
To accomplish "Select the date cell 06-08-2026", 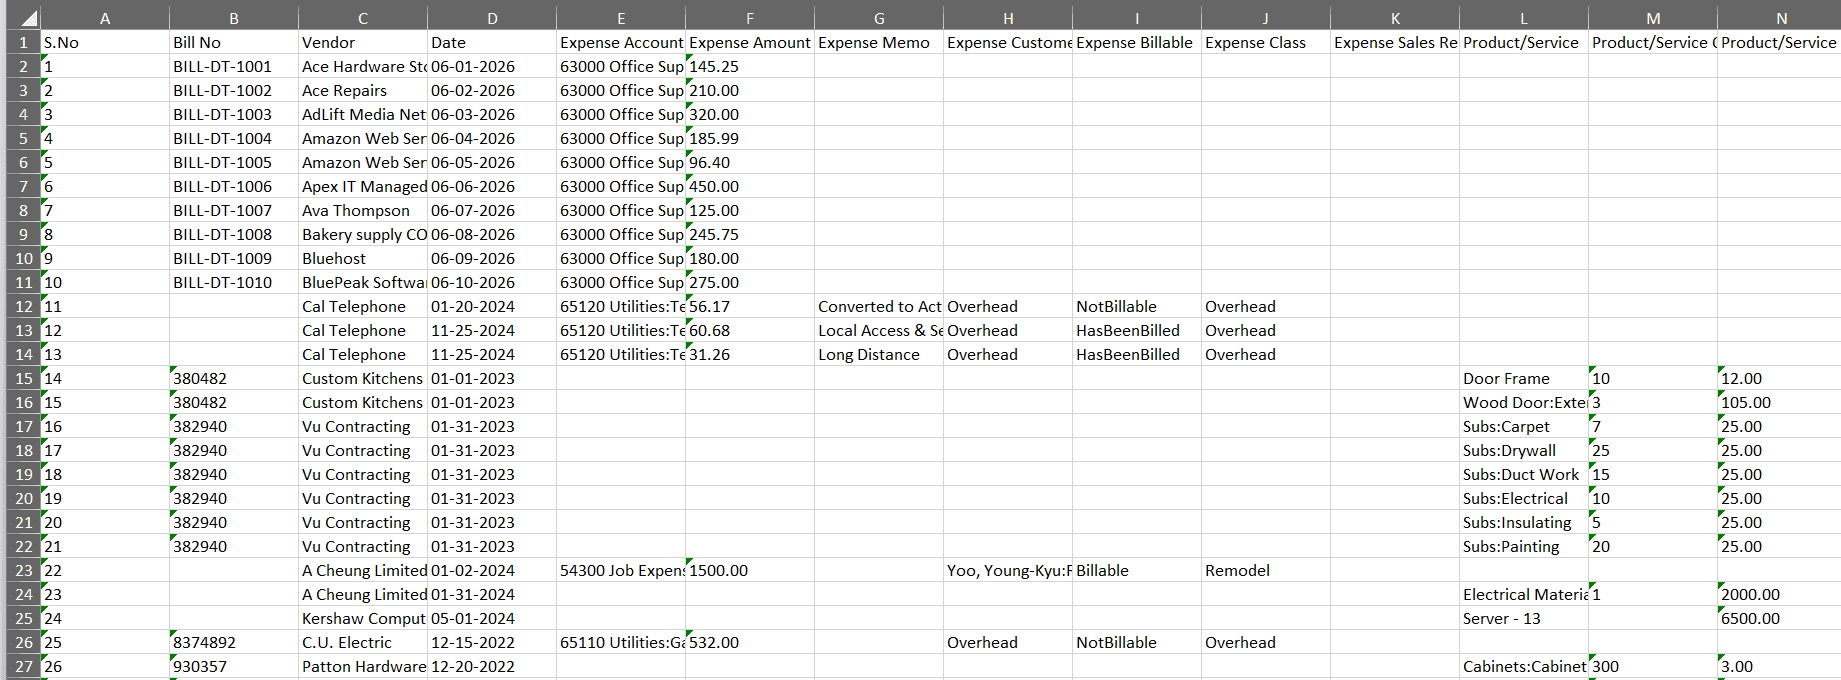I will point(492,234).
